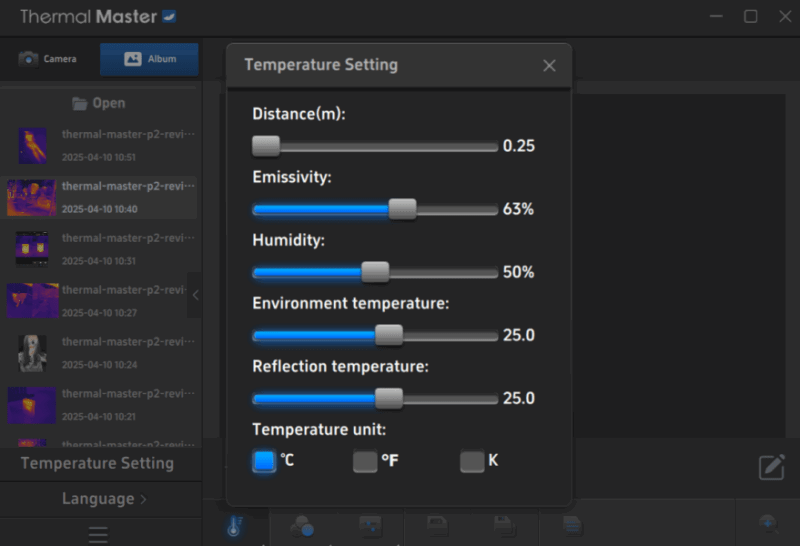This screenshot has height=546, width=800.
Task: Collapse the sidebar with the arrow handle
Action: pyautogui.click(x=195, y=295)
